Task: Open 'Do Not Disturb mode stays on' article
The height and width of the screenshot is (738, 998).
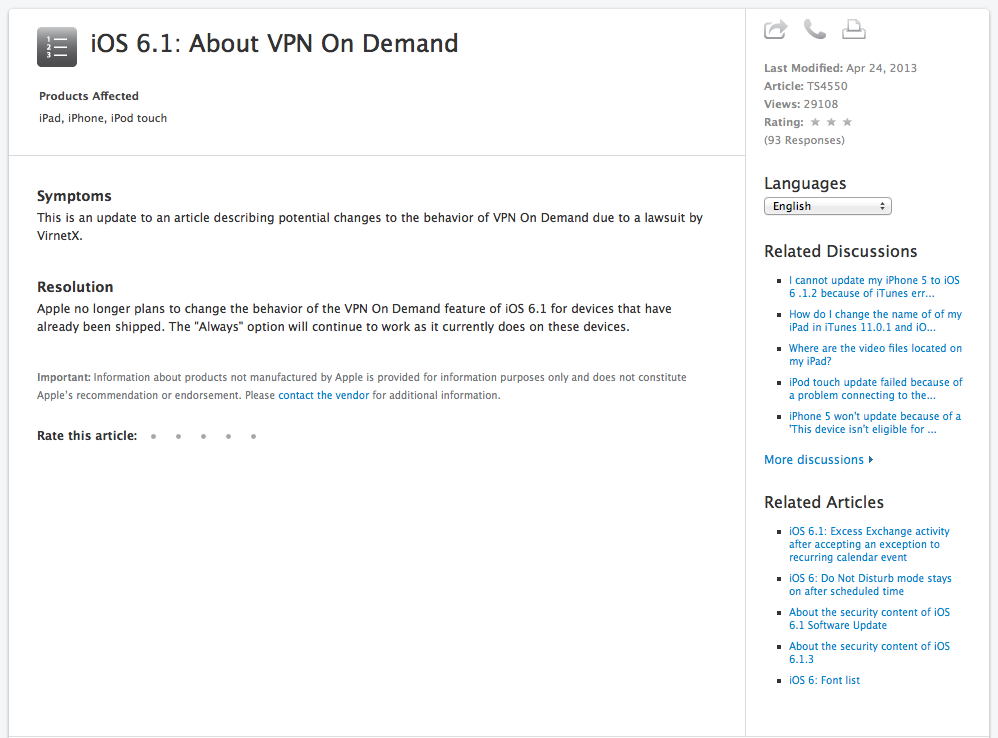Action: [x=869, y=585]
